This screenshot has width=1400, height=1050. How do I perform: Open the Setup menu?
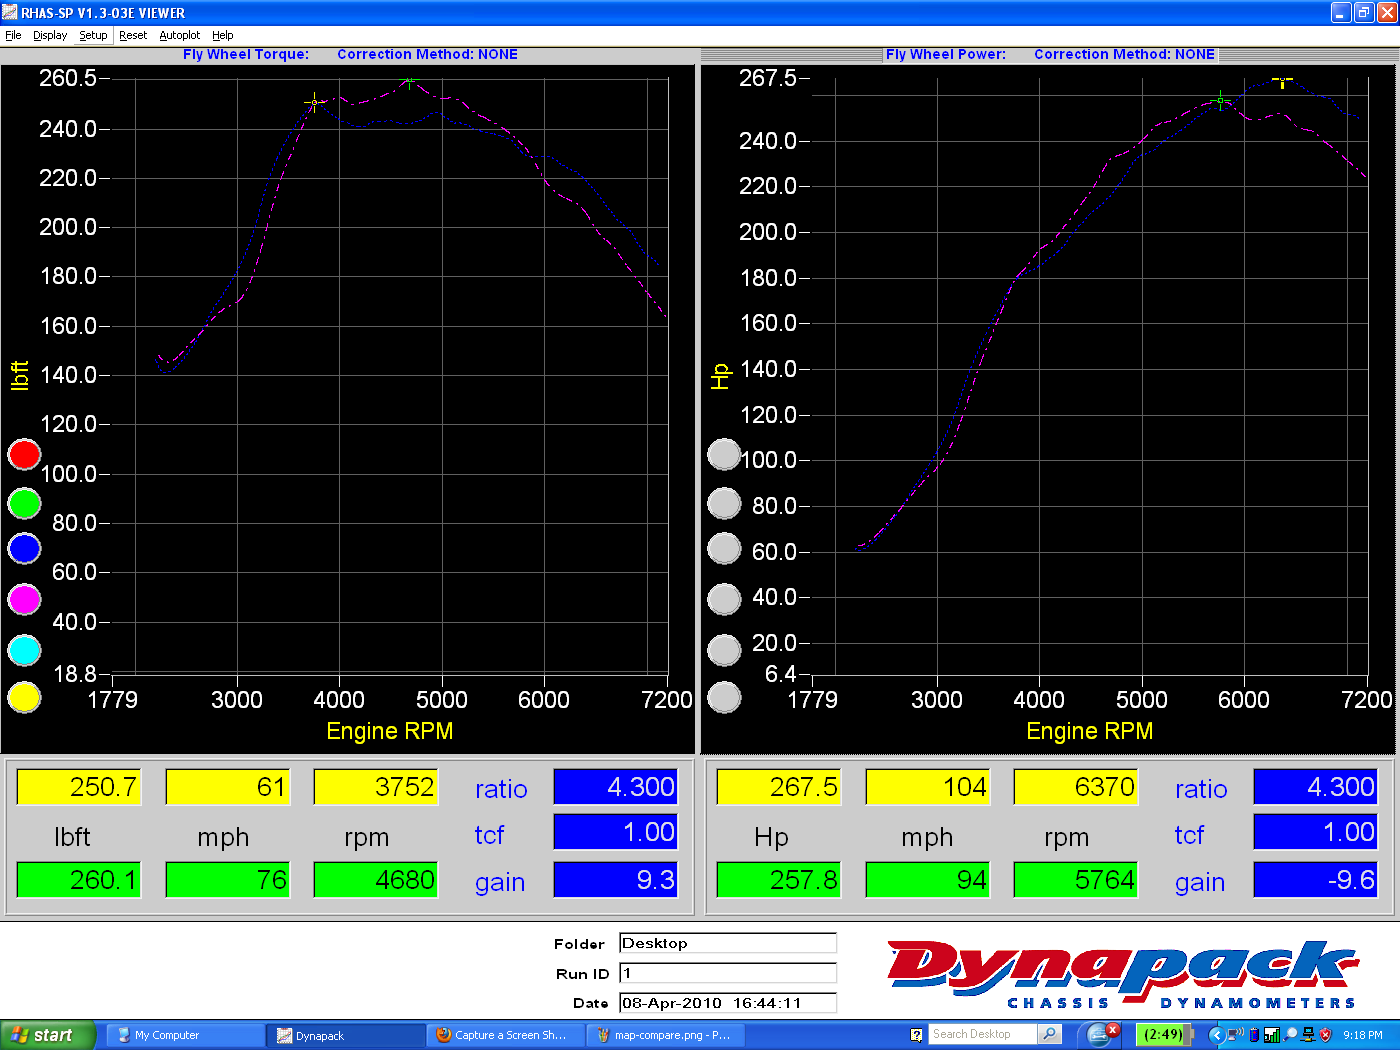(93, 35)
